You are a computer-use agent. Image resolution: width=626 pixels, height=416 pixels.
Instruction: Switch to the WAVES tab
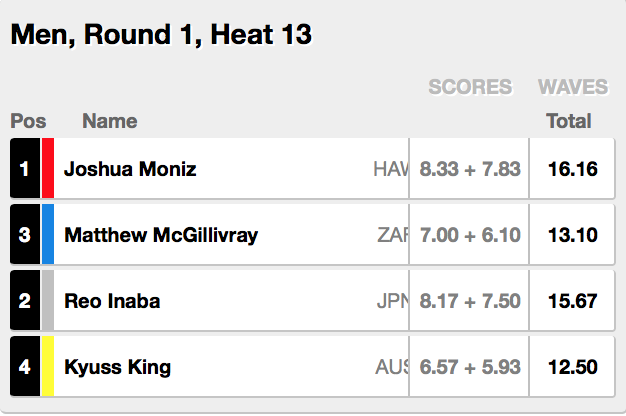[x=573, y=87]
